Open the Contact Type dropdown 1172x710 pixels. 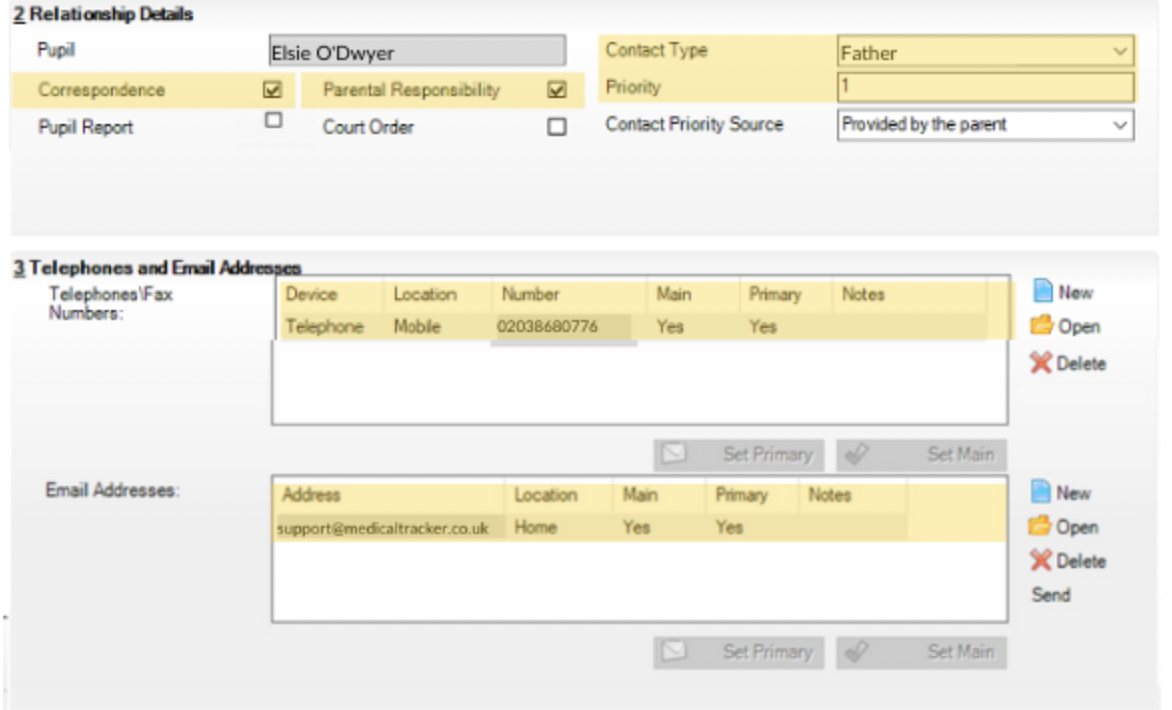(1120, 52)
